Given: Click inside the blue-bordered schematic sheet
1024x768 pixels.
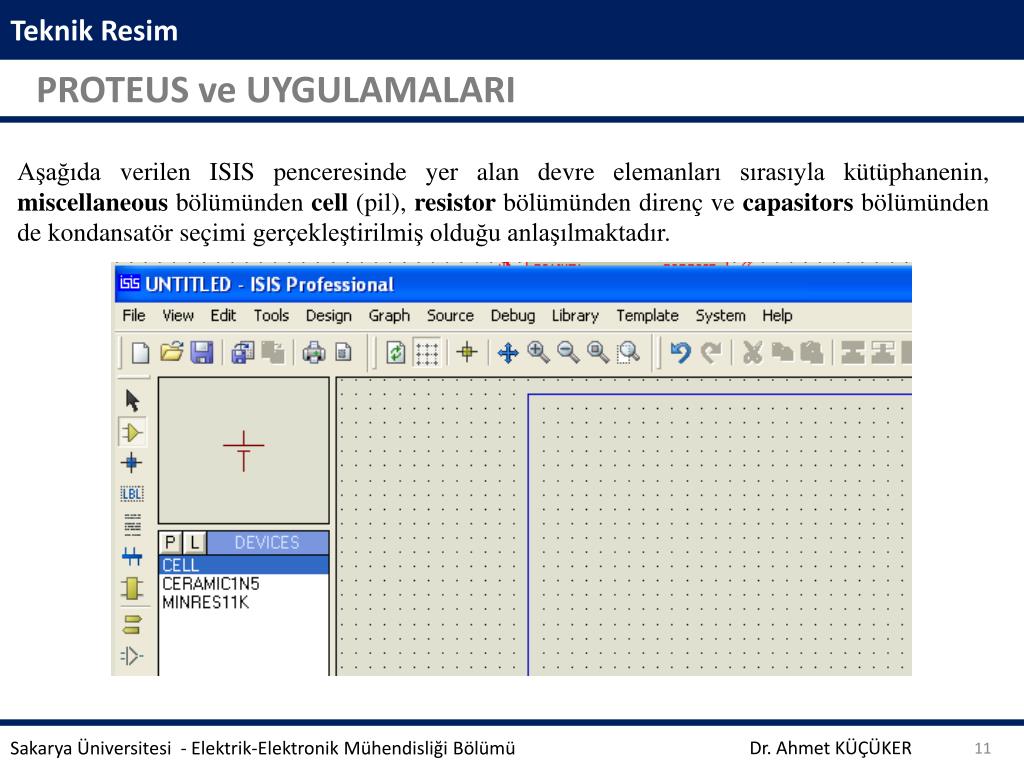Looking at the screenshot, I should tap(720, 536).
